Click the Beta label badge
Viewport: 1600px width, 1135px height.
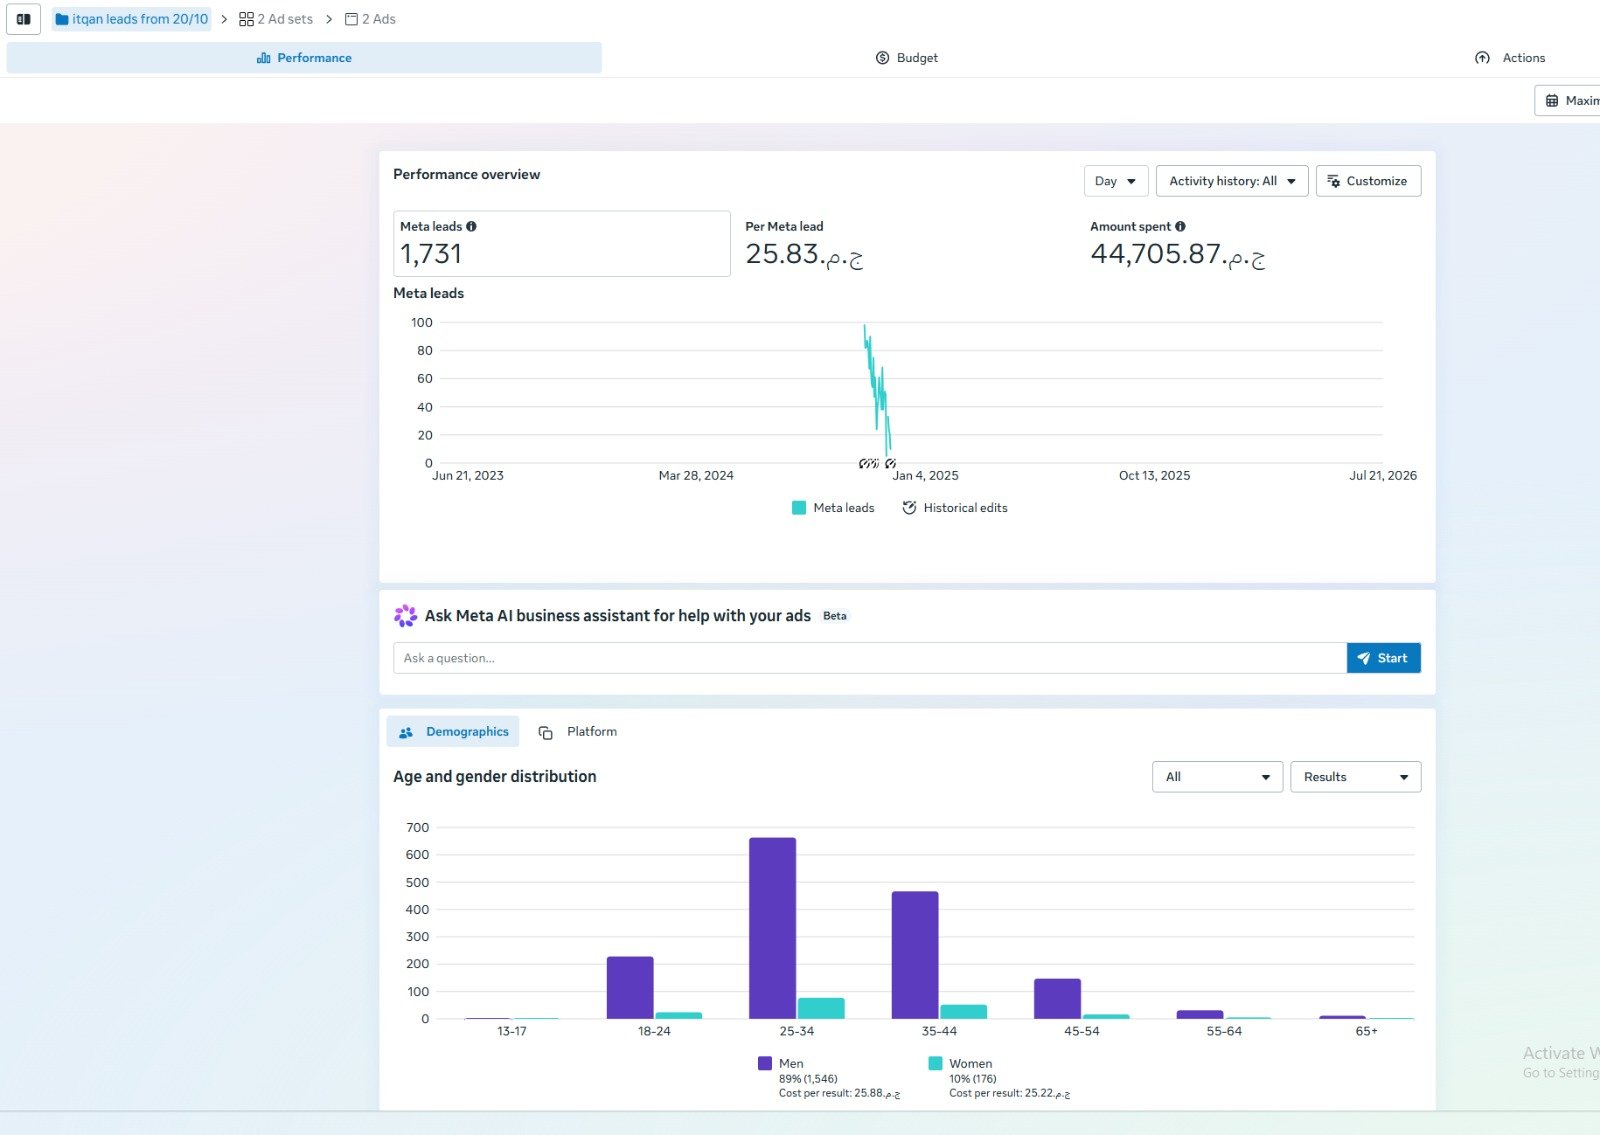tap(835, 616)
